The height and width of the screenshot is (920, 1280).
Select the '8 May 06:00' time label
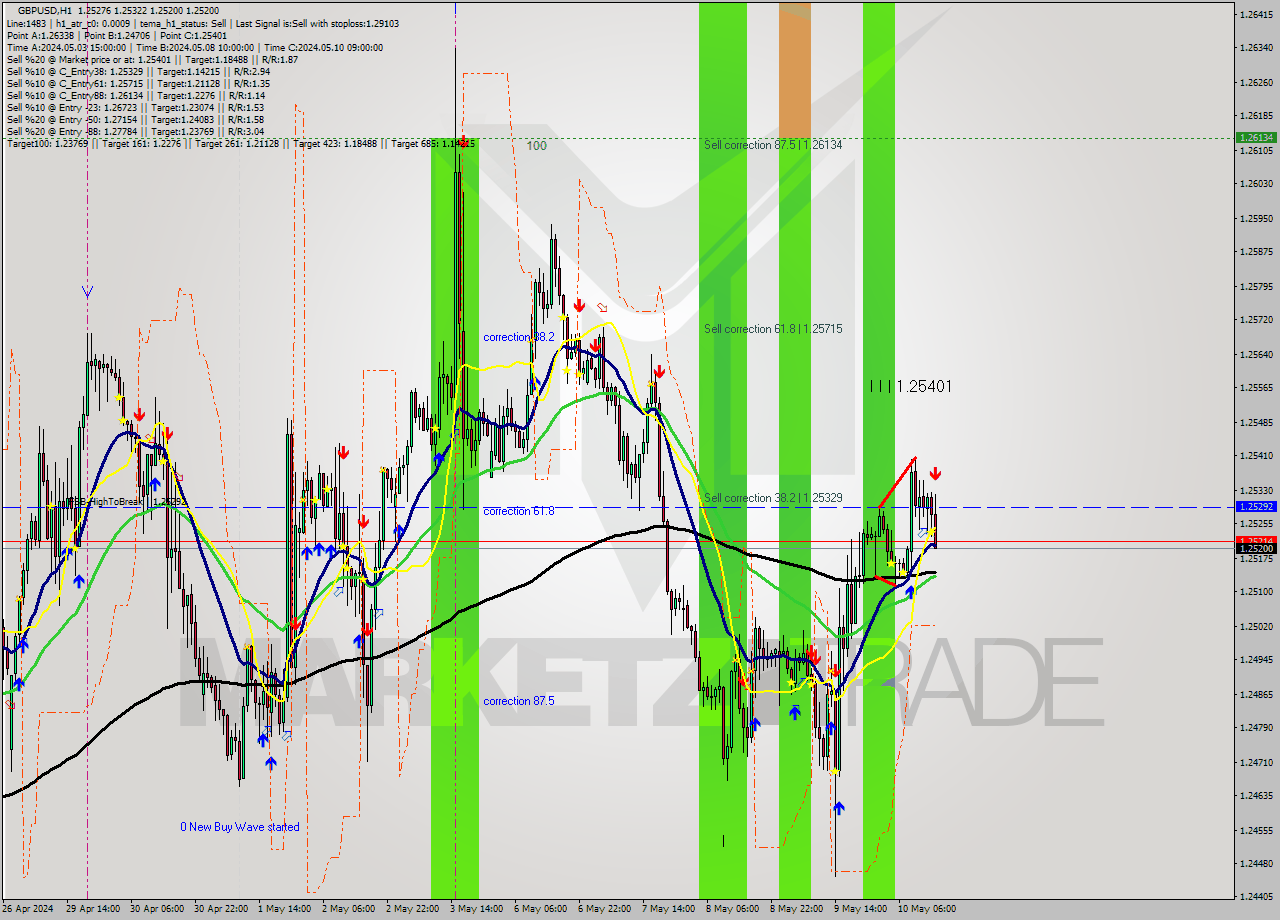[733, 909]
